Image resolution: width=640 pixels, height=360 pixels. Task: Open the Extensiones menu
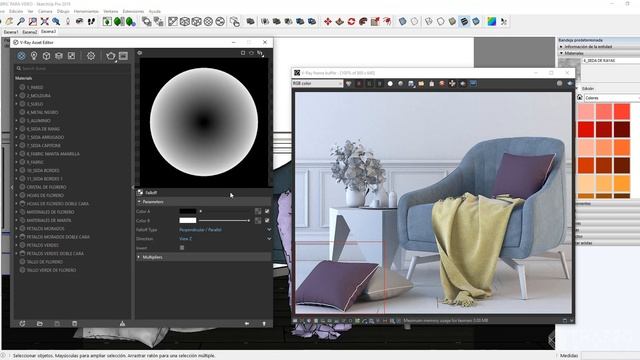133,11
